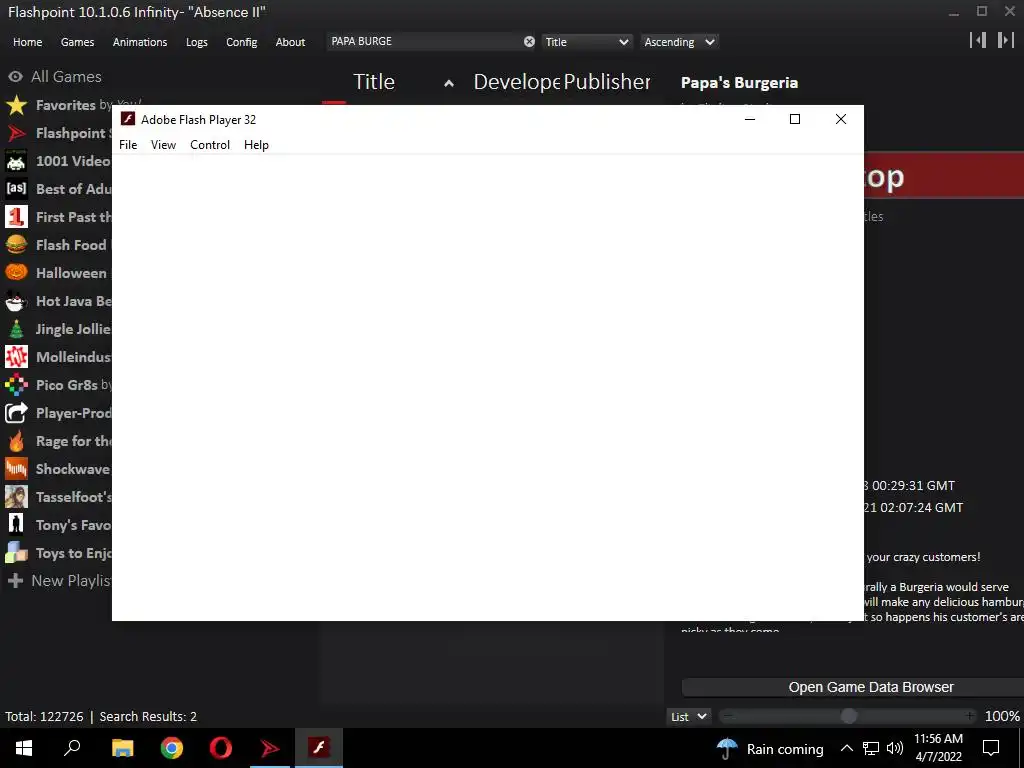Select the Flash Food burger icon
Viewport: 1024px width, 768px height.
(16, 245)
